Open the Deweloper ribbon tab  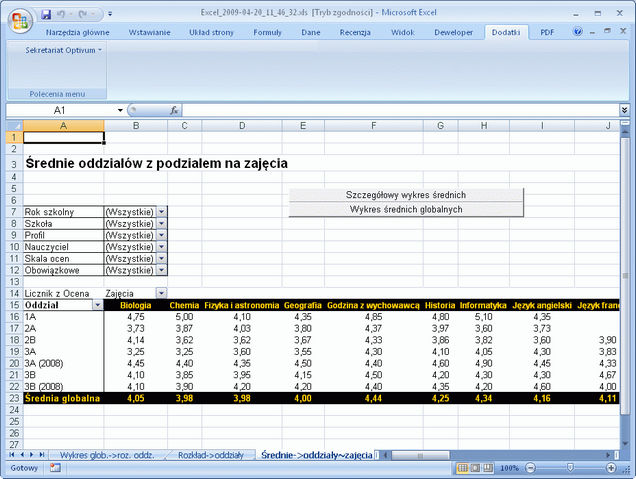453,32
